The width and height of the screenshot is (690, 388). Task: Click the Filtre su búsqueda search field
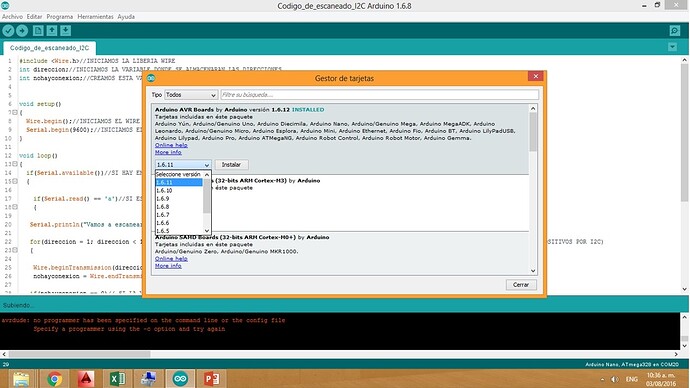click(379, 95)
